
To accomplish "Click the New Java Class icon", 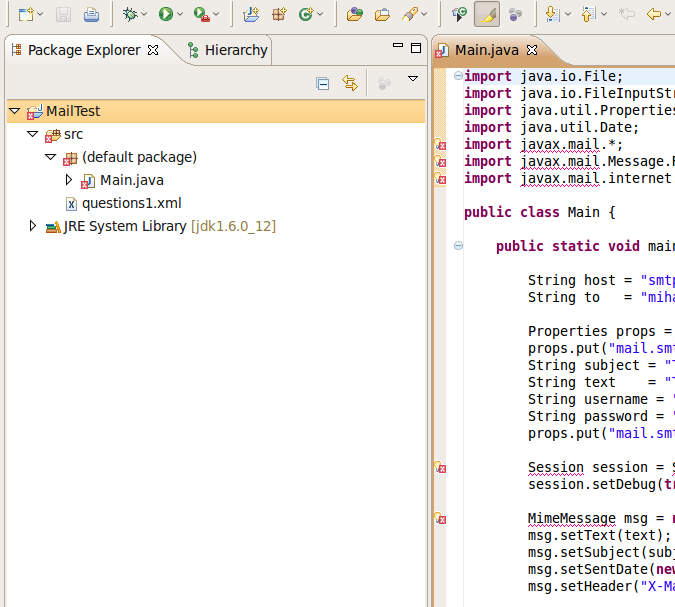I will 306,15.
